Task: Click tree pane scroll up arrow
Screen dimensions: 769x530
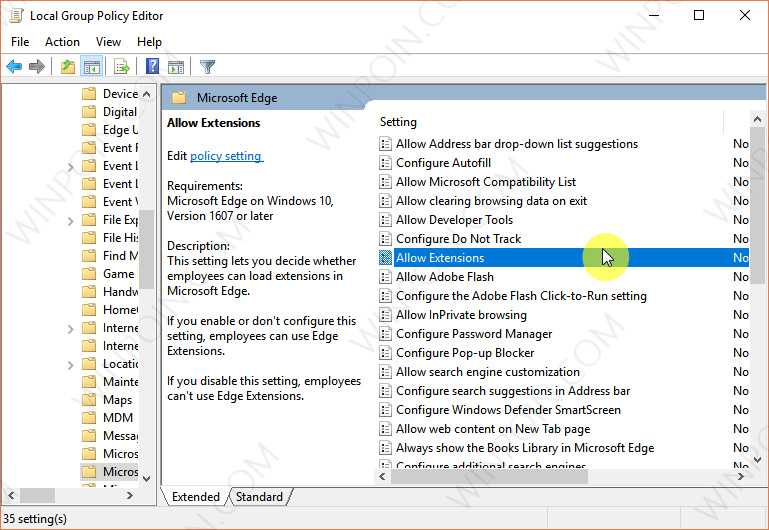Action: pos(146,94)
